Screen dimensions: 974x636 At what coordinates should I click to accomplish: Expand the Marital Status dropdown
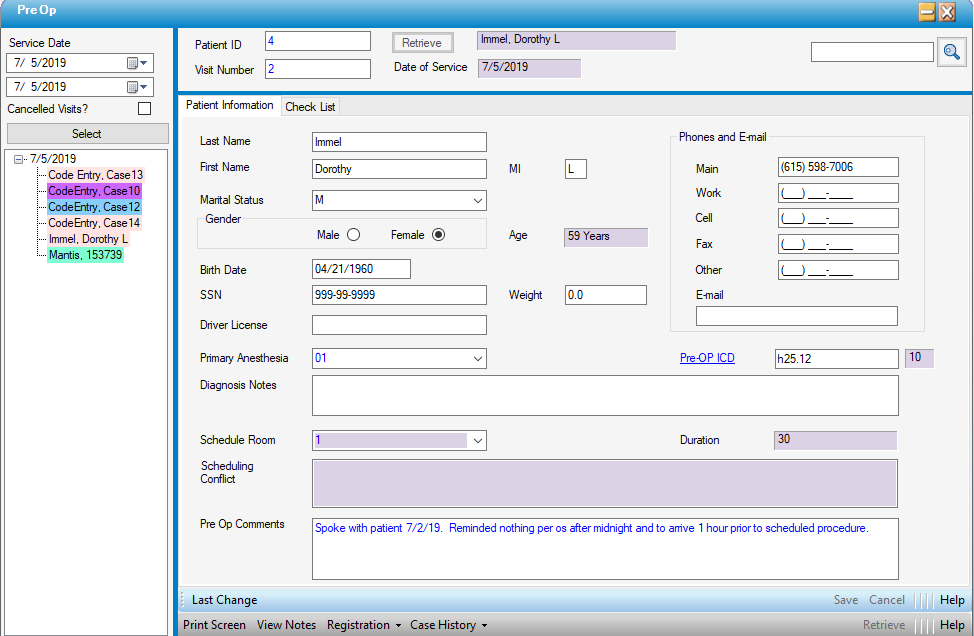pyautogui.click(x=477, y=201)
